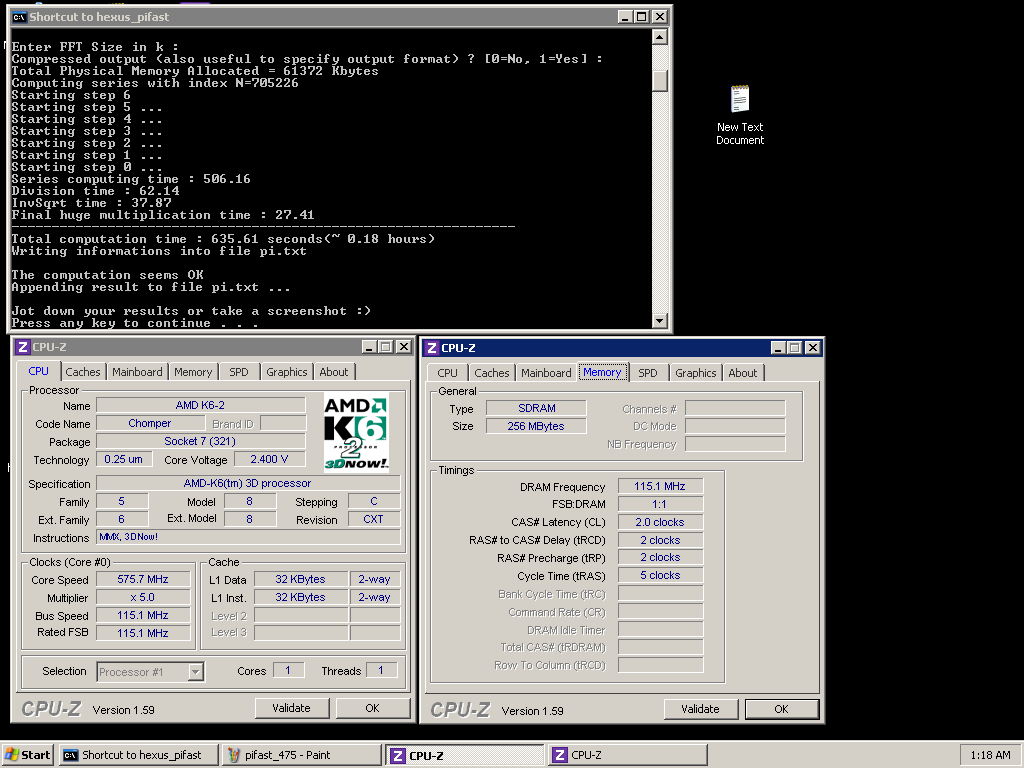
Task: Click the 1:18 AM system clock
Action: 990,755
